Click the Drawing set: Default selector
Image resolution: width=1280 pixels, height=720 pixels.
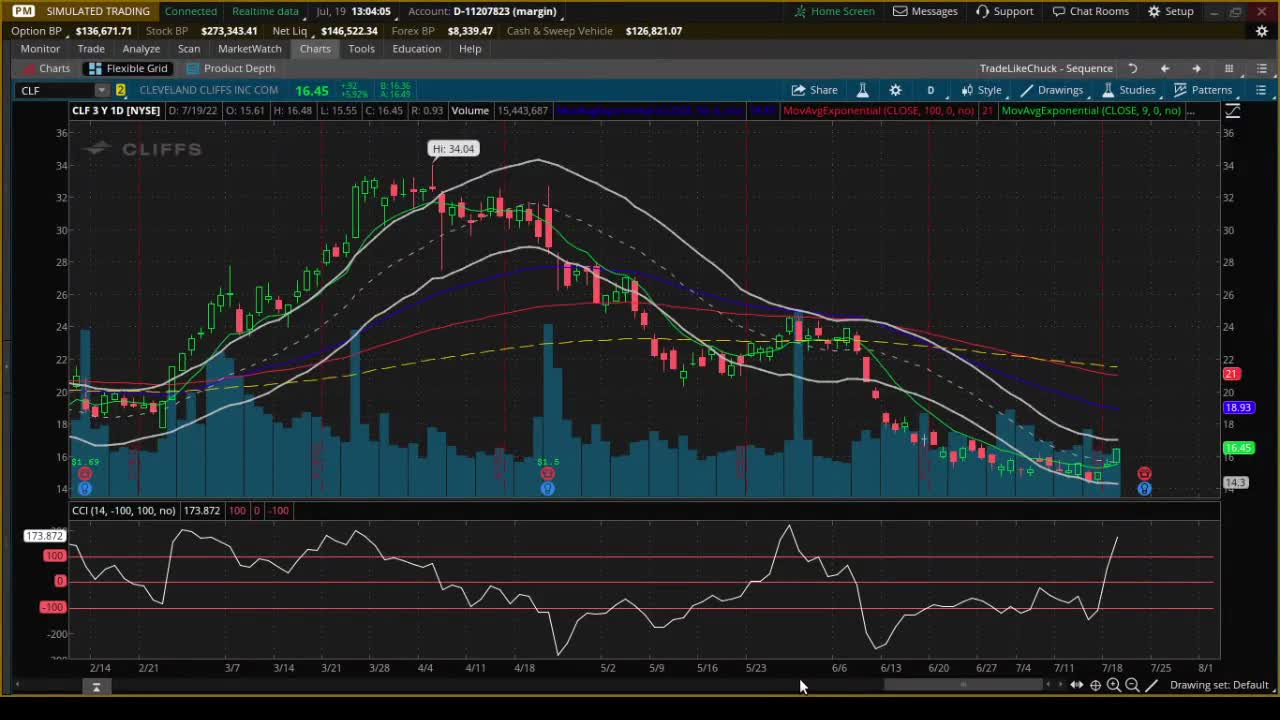pyautogui.click(x=1219, y=685)
